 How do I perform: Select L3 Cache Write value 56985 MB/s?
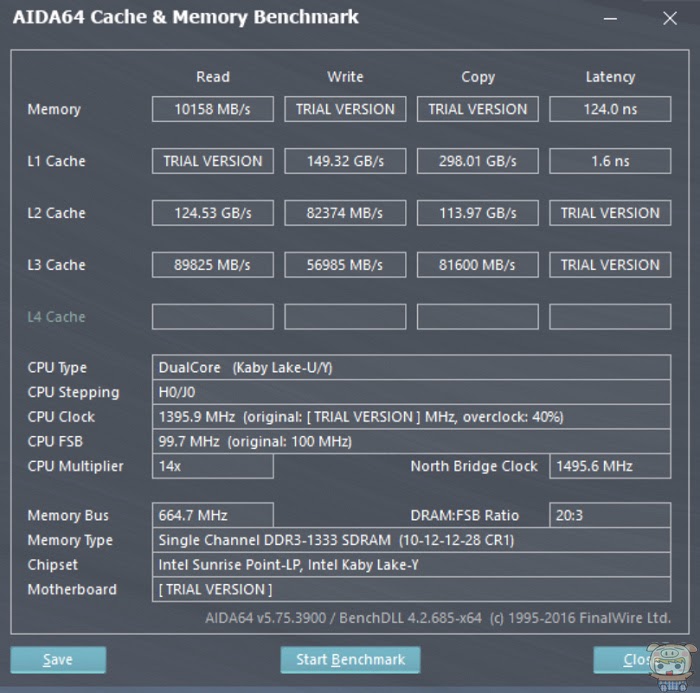(345, 265)
